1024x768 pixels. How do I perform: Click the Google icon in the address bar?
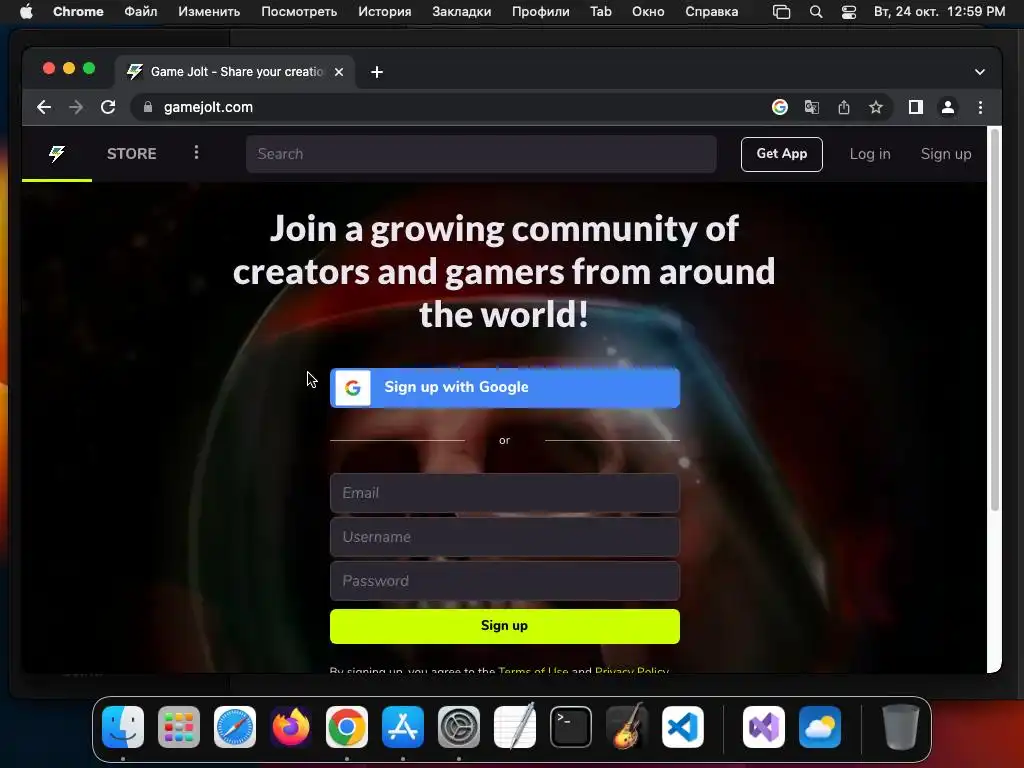780,107
